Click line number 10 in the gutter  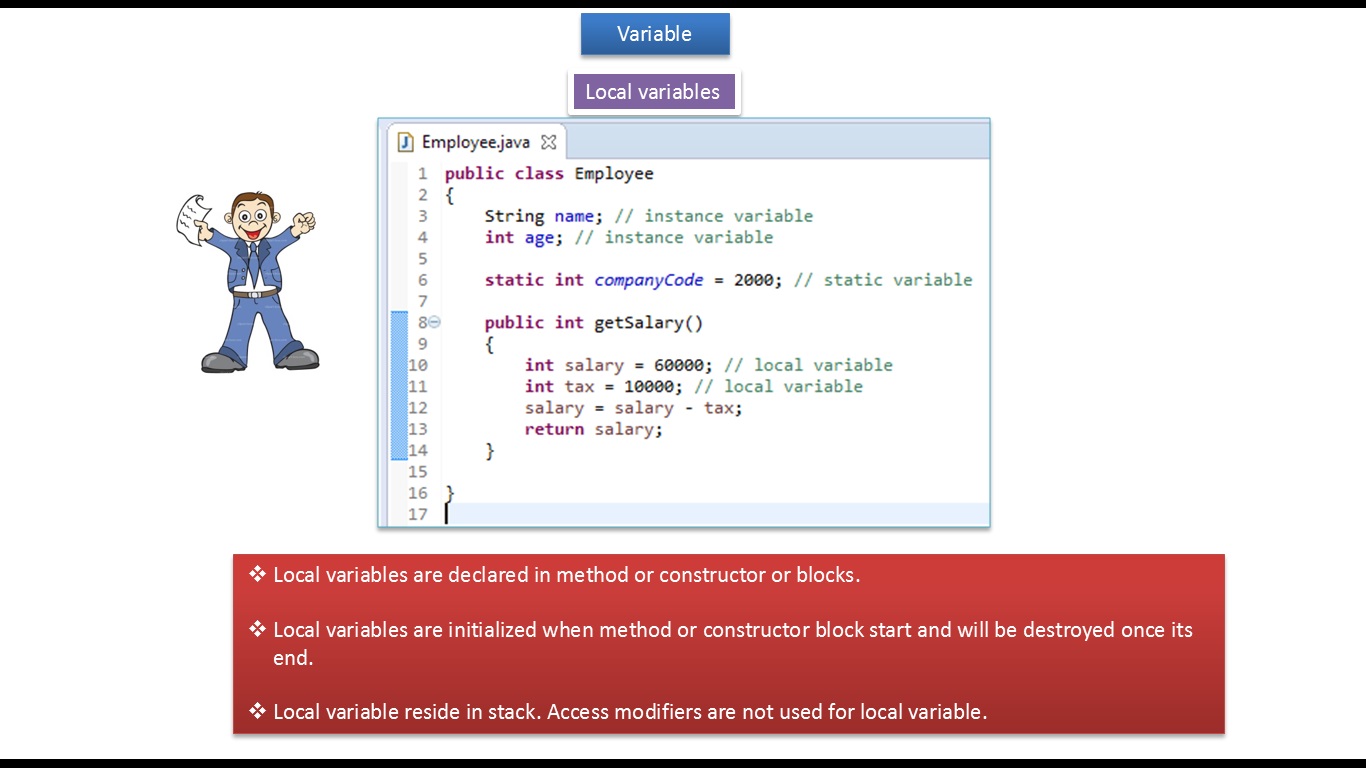(418, 365)
